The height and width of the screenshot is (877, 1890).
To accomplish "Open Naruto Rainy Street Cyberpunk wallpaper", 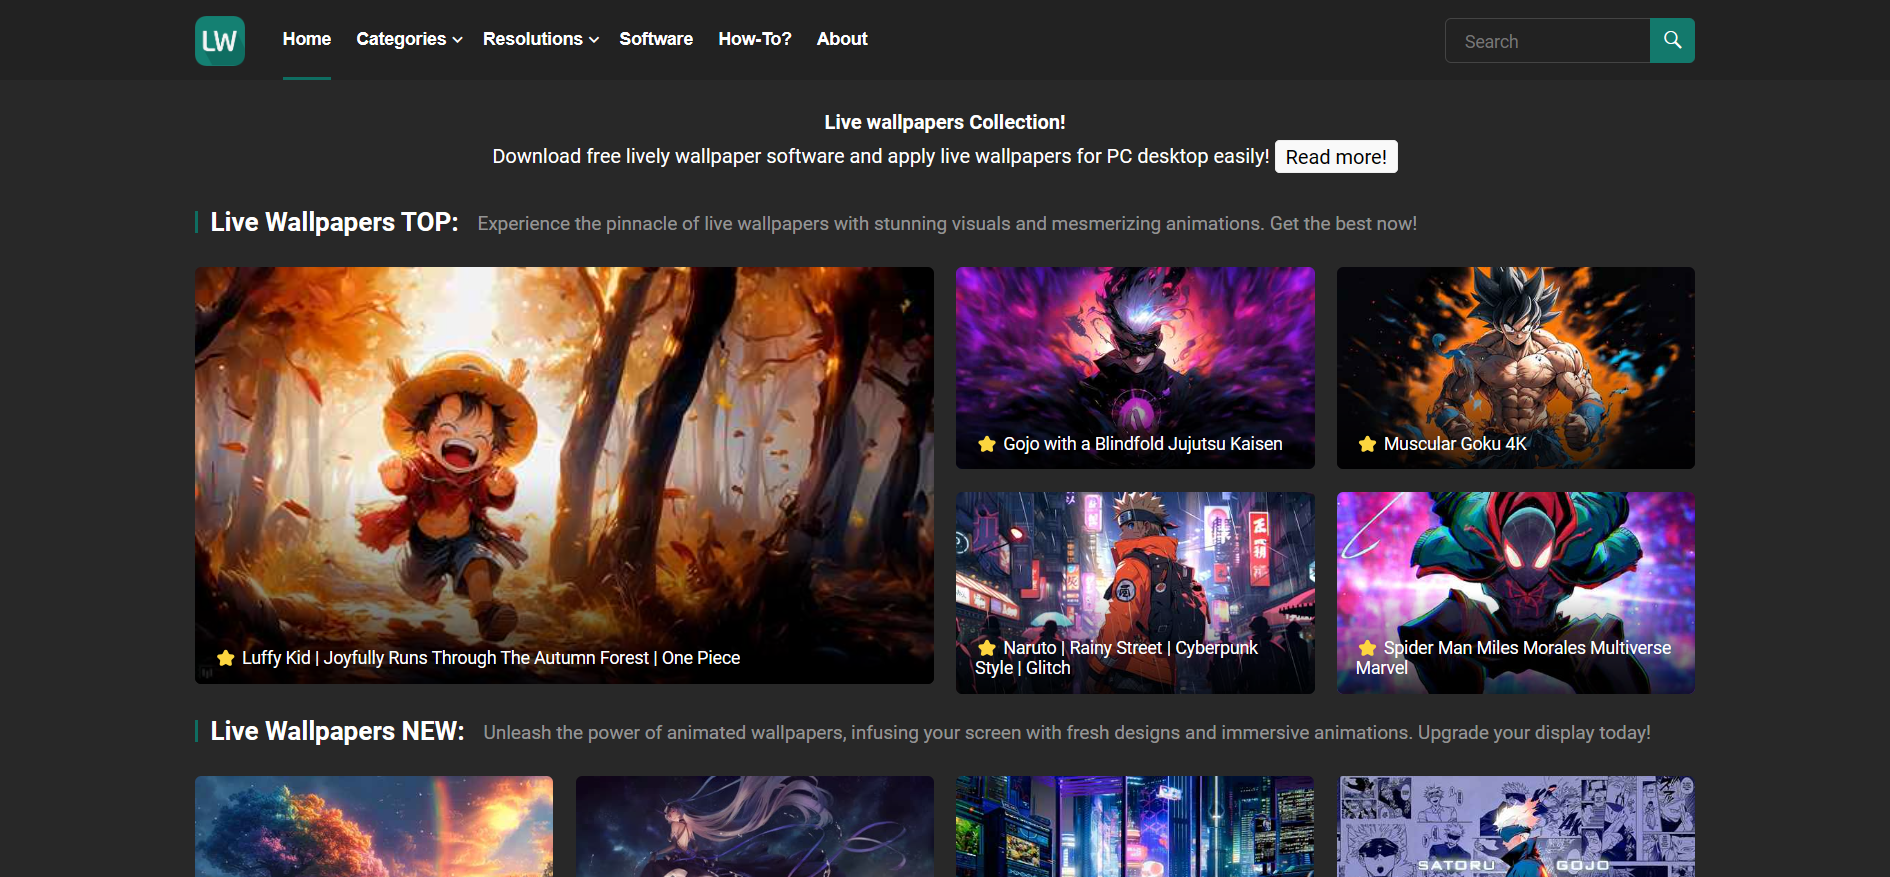I will pyautogui.click(x=1135, y=593).
